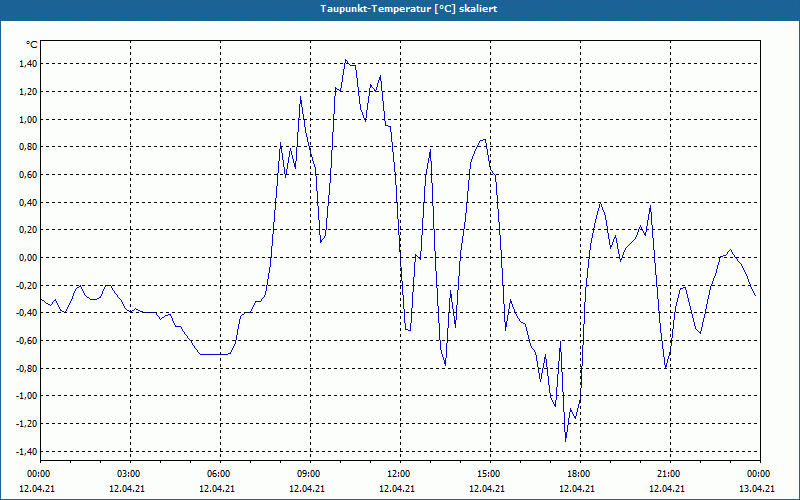Pick the -1,20 y-axis label
This screenshot has height=500, width=800.
pyautogui.click(x=27, y=423)
